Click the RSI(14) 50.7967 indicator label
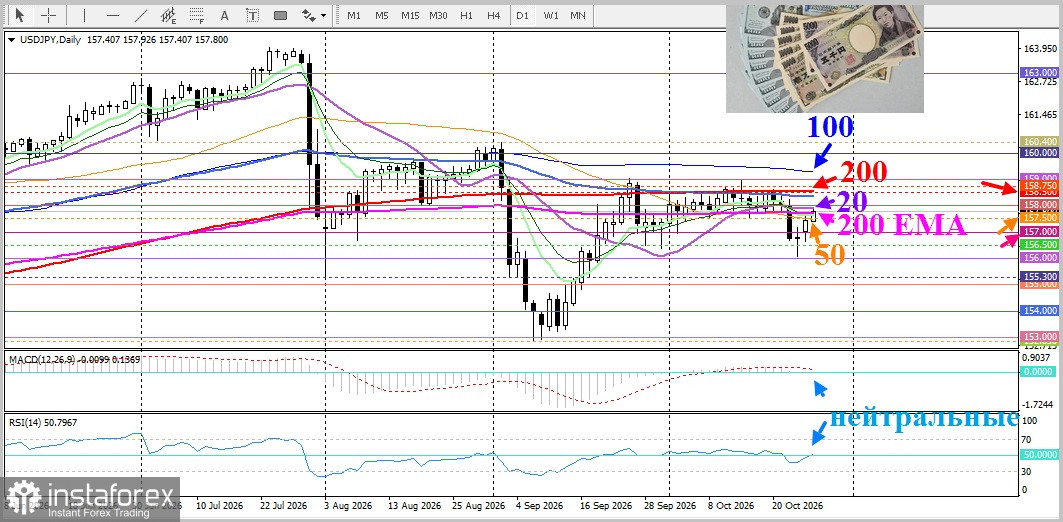The height and width of the screenshot is (522, 1063). [x=43, y=422]
